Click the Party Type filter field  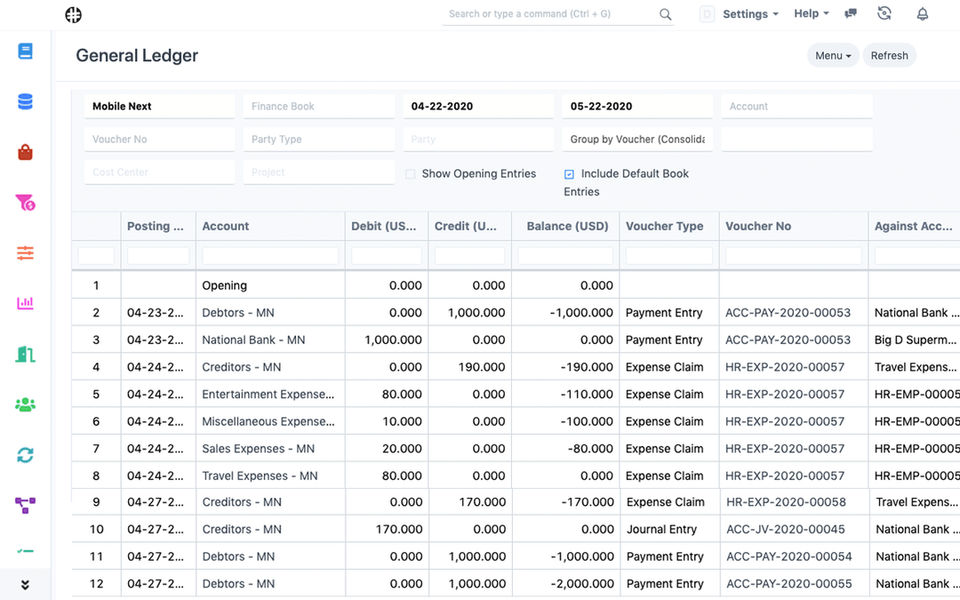tap(318, 139)
